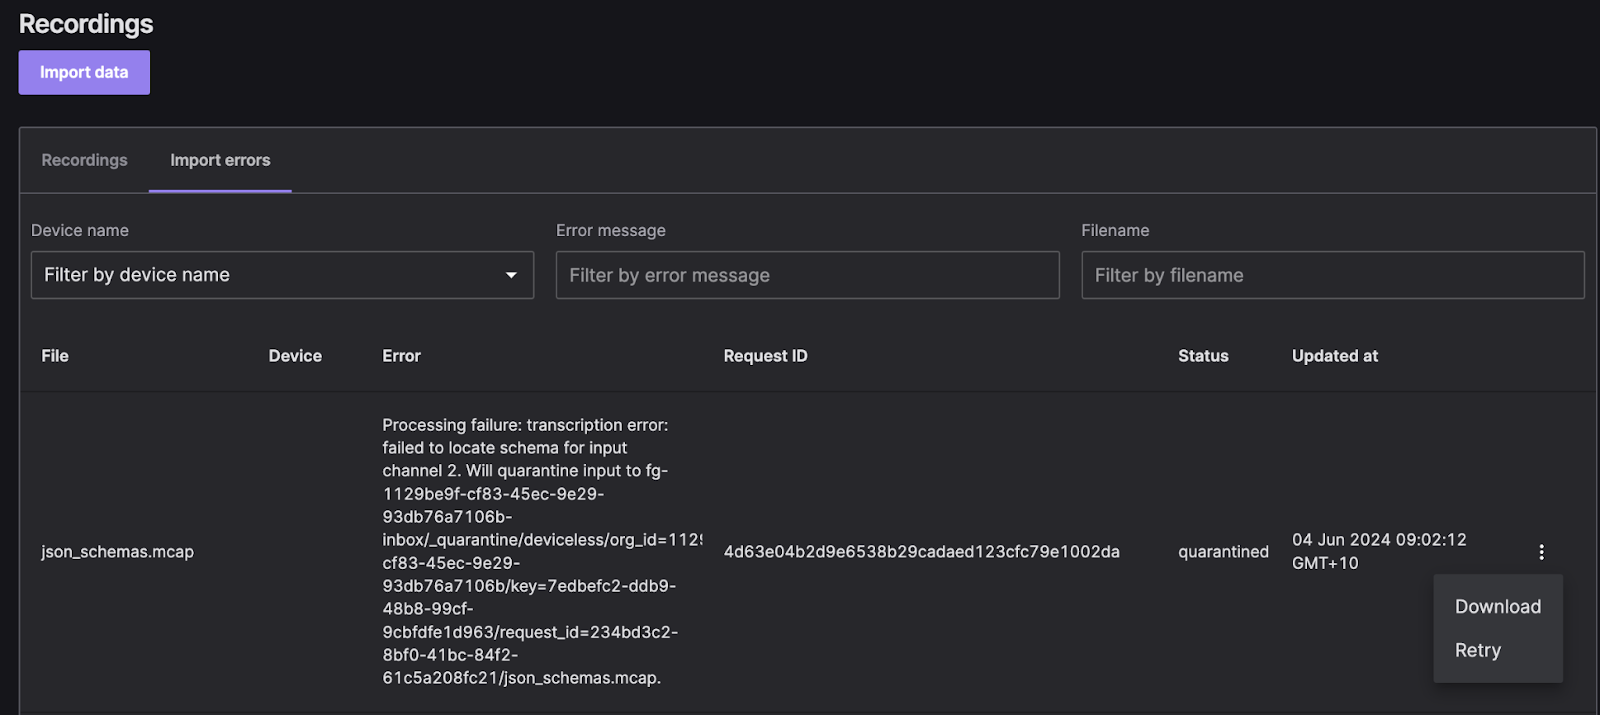Click the Status column header

click(1203, 356)
